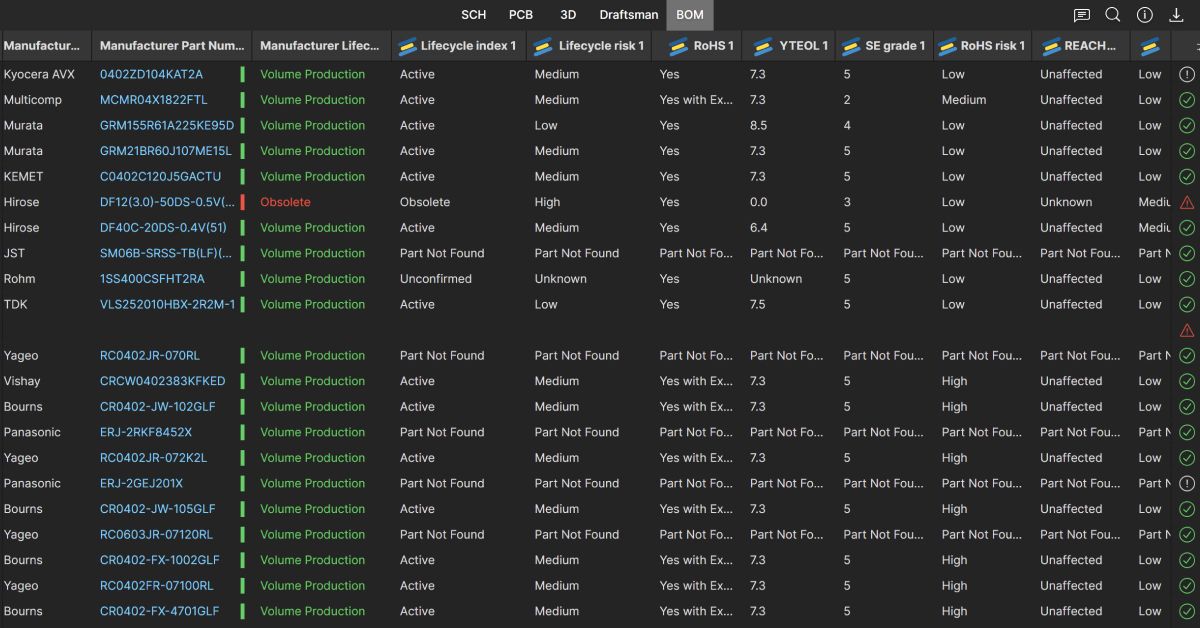Click the Manufacturer Part Number column header
Viewport: 1200px width, 628px height.
[x=170, y=45]
